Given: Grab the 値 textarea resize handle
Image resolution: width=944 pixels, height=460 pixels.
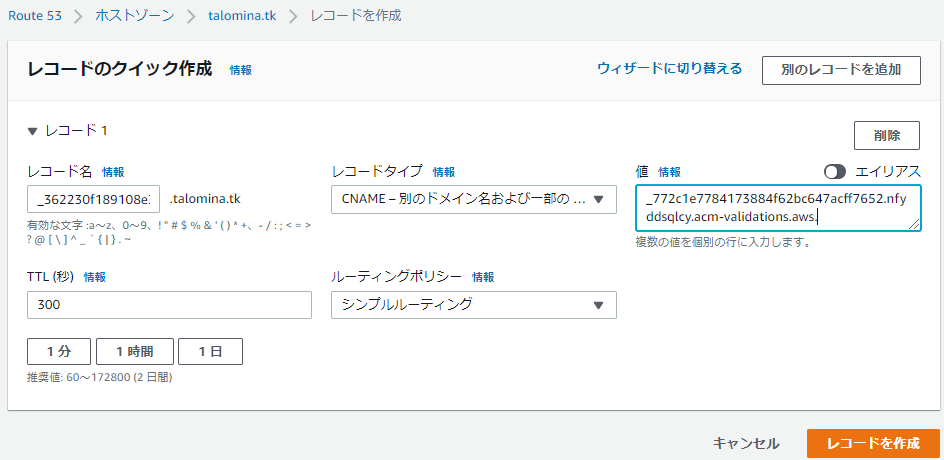Looking at the screenshot, I should click(x=914, y=225).
